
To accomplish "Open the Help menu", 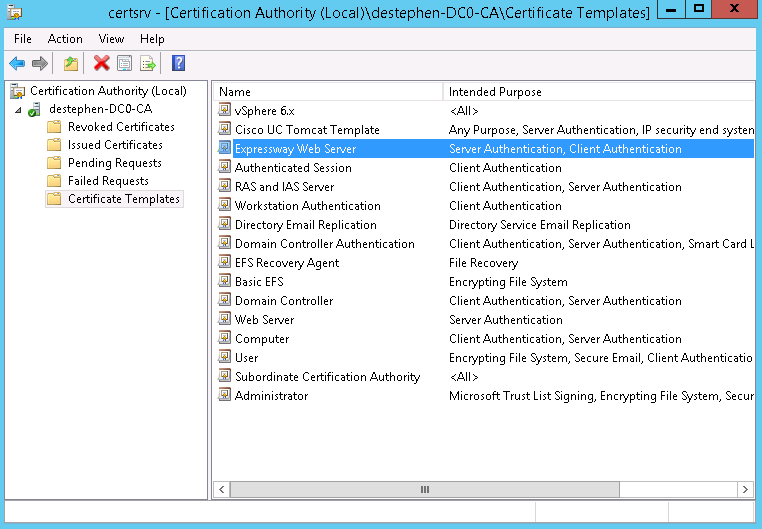I will click(152, 39).
